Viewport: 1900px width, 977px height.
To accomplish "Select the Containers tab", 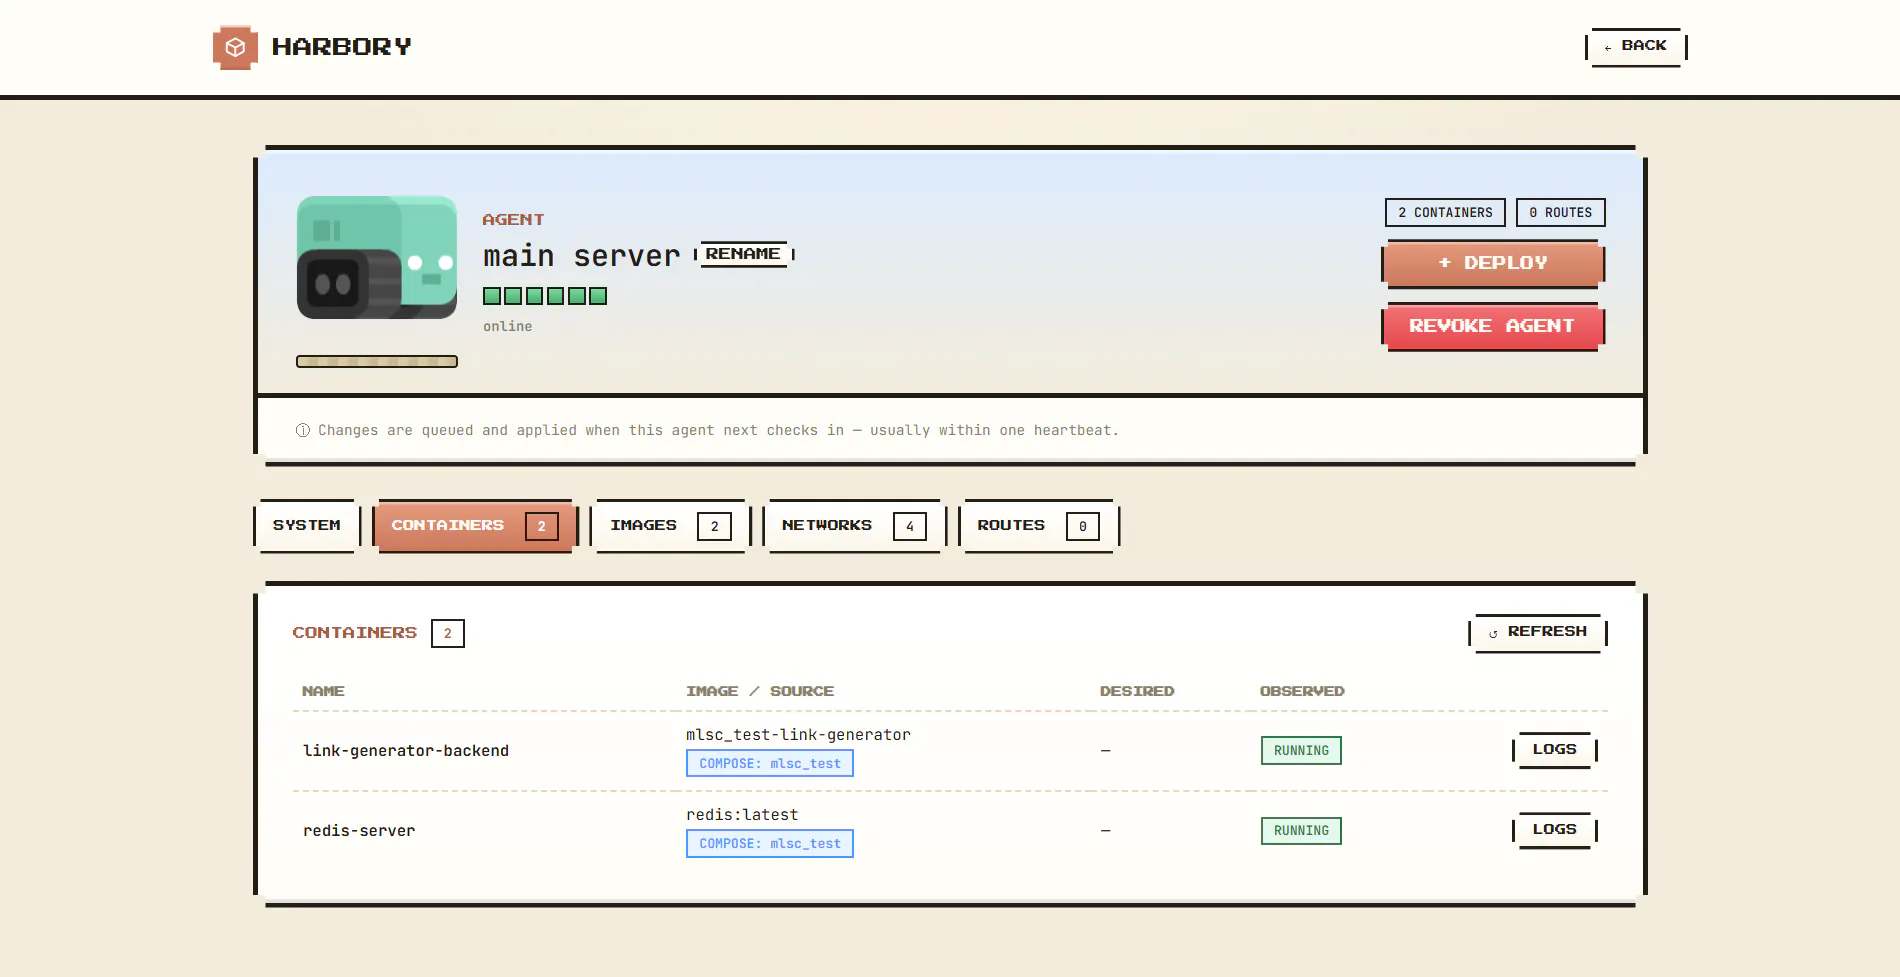I will [x=475, y=526].
